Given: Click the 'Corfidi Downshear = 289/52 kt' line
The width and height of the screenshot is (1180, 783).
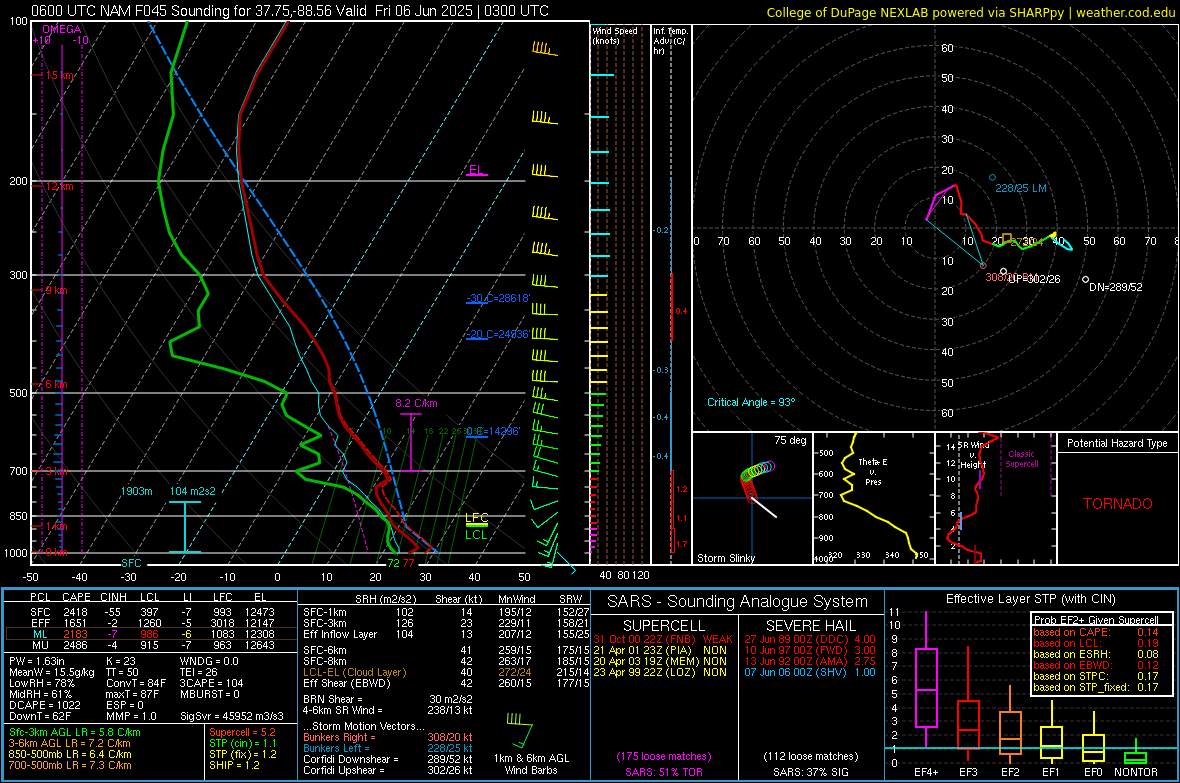Looking at the screenshot, I should click(388, 759).
